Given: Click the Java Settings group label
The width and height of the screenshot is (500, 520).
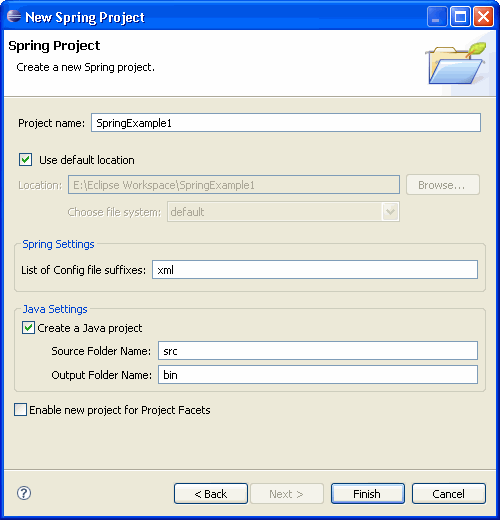Looking at the screenshot, I should 55,309.
